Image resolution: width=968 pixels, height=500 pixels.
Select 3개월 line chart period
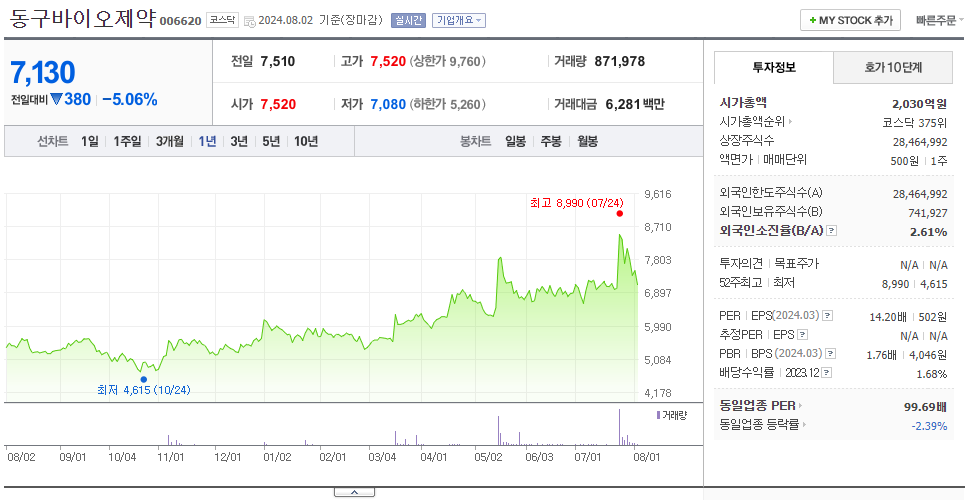[170, 141]
